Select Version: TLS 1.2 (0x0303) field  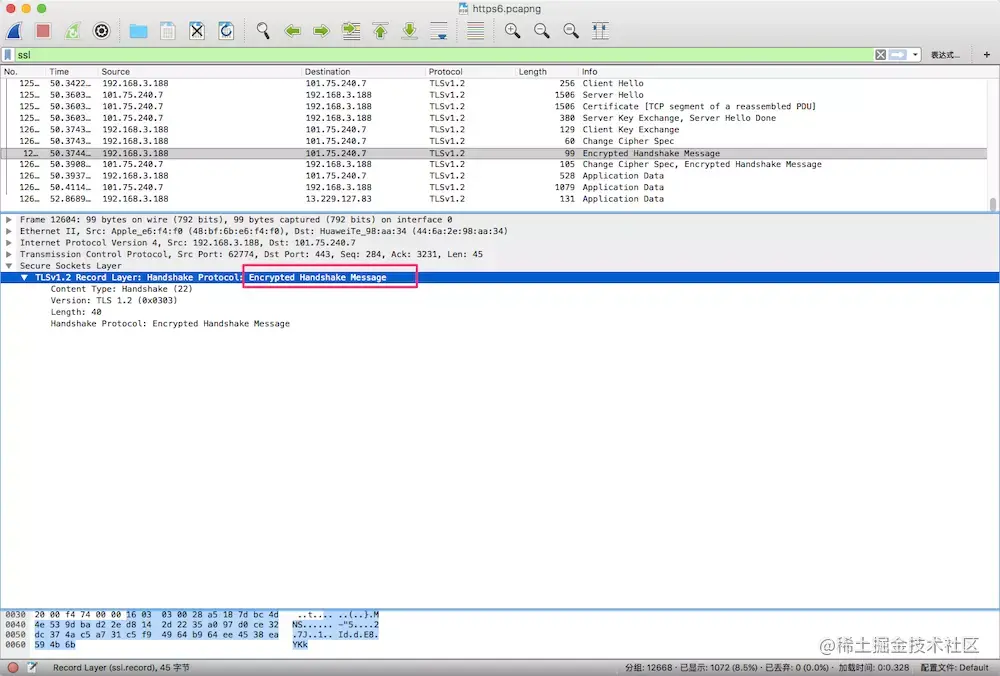pos(114,300)
